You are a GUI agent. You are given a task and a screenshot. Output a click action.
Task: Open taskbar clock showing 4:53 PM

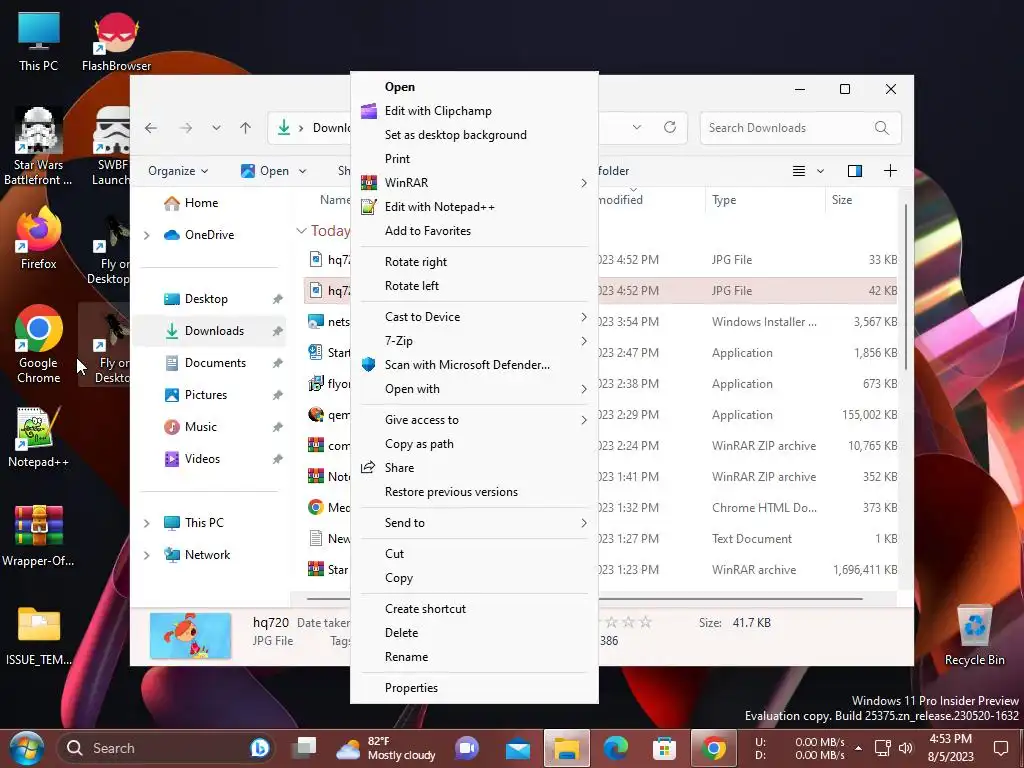[951, 748]
